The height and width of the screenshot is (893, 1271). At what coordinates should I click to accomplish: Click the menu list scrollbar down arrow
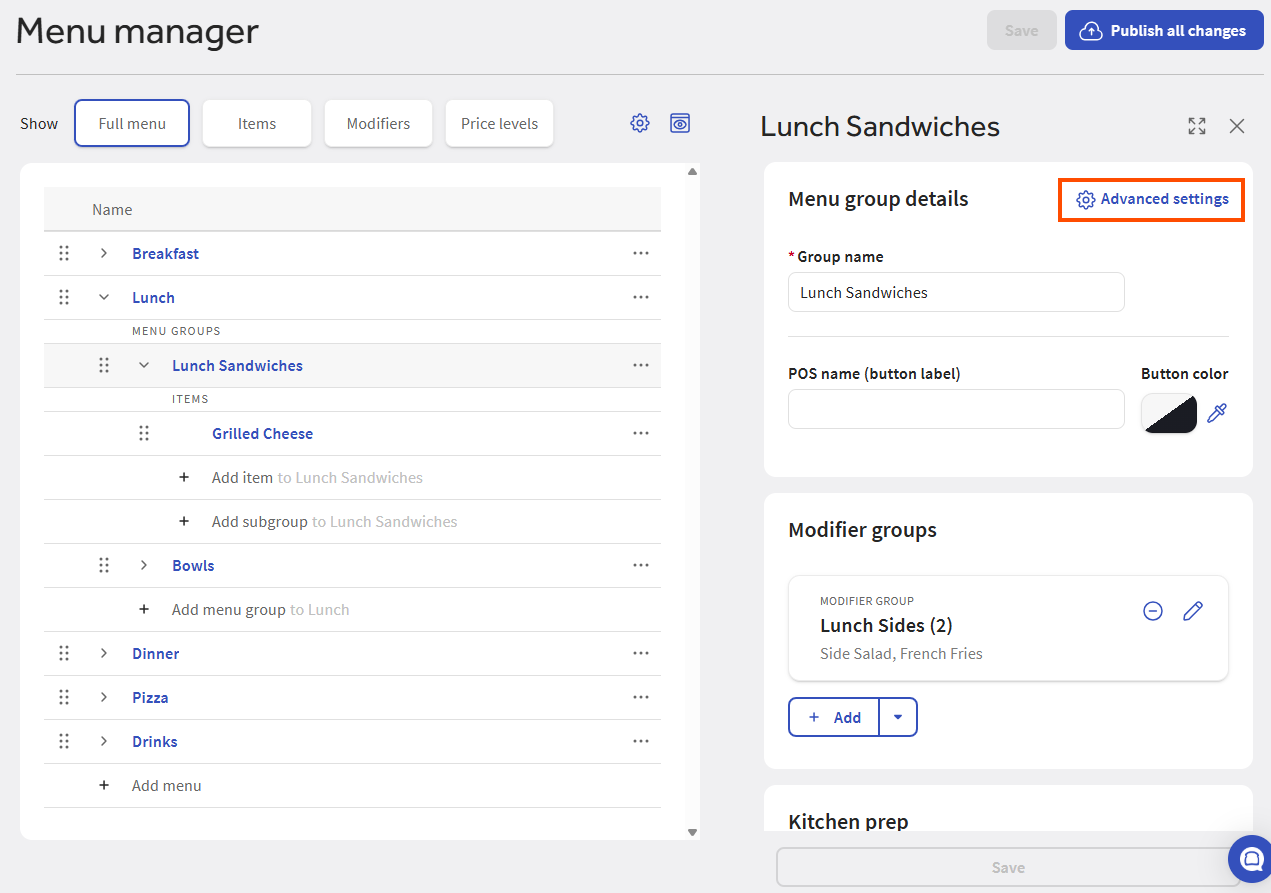tap(692, 831)
